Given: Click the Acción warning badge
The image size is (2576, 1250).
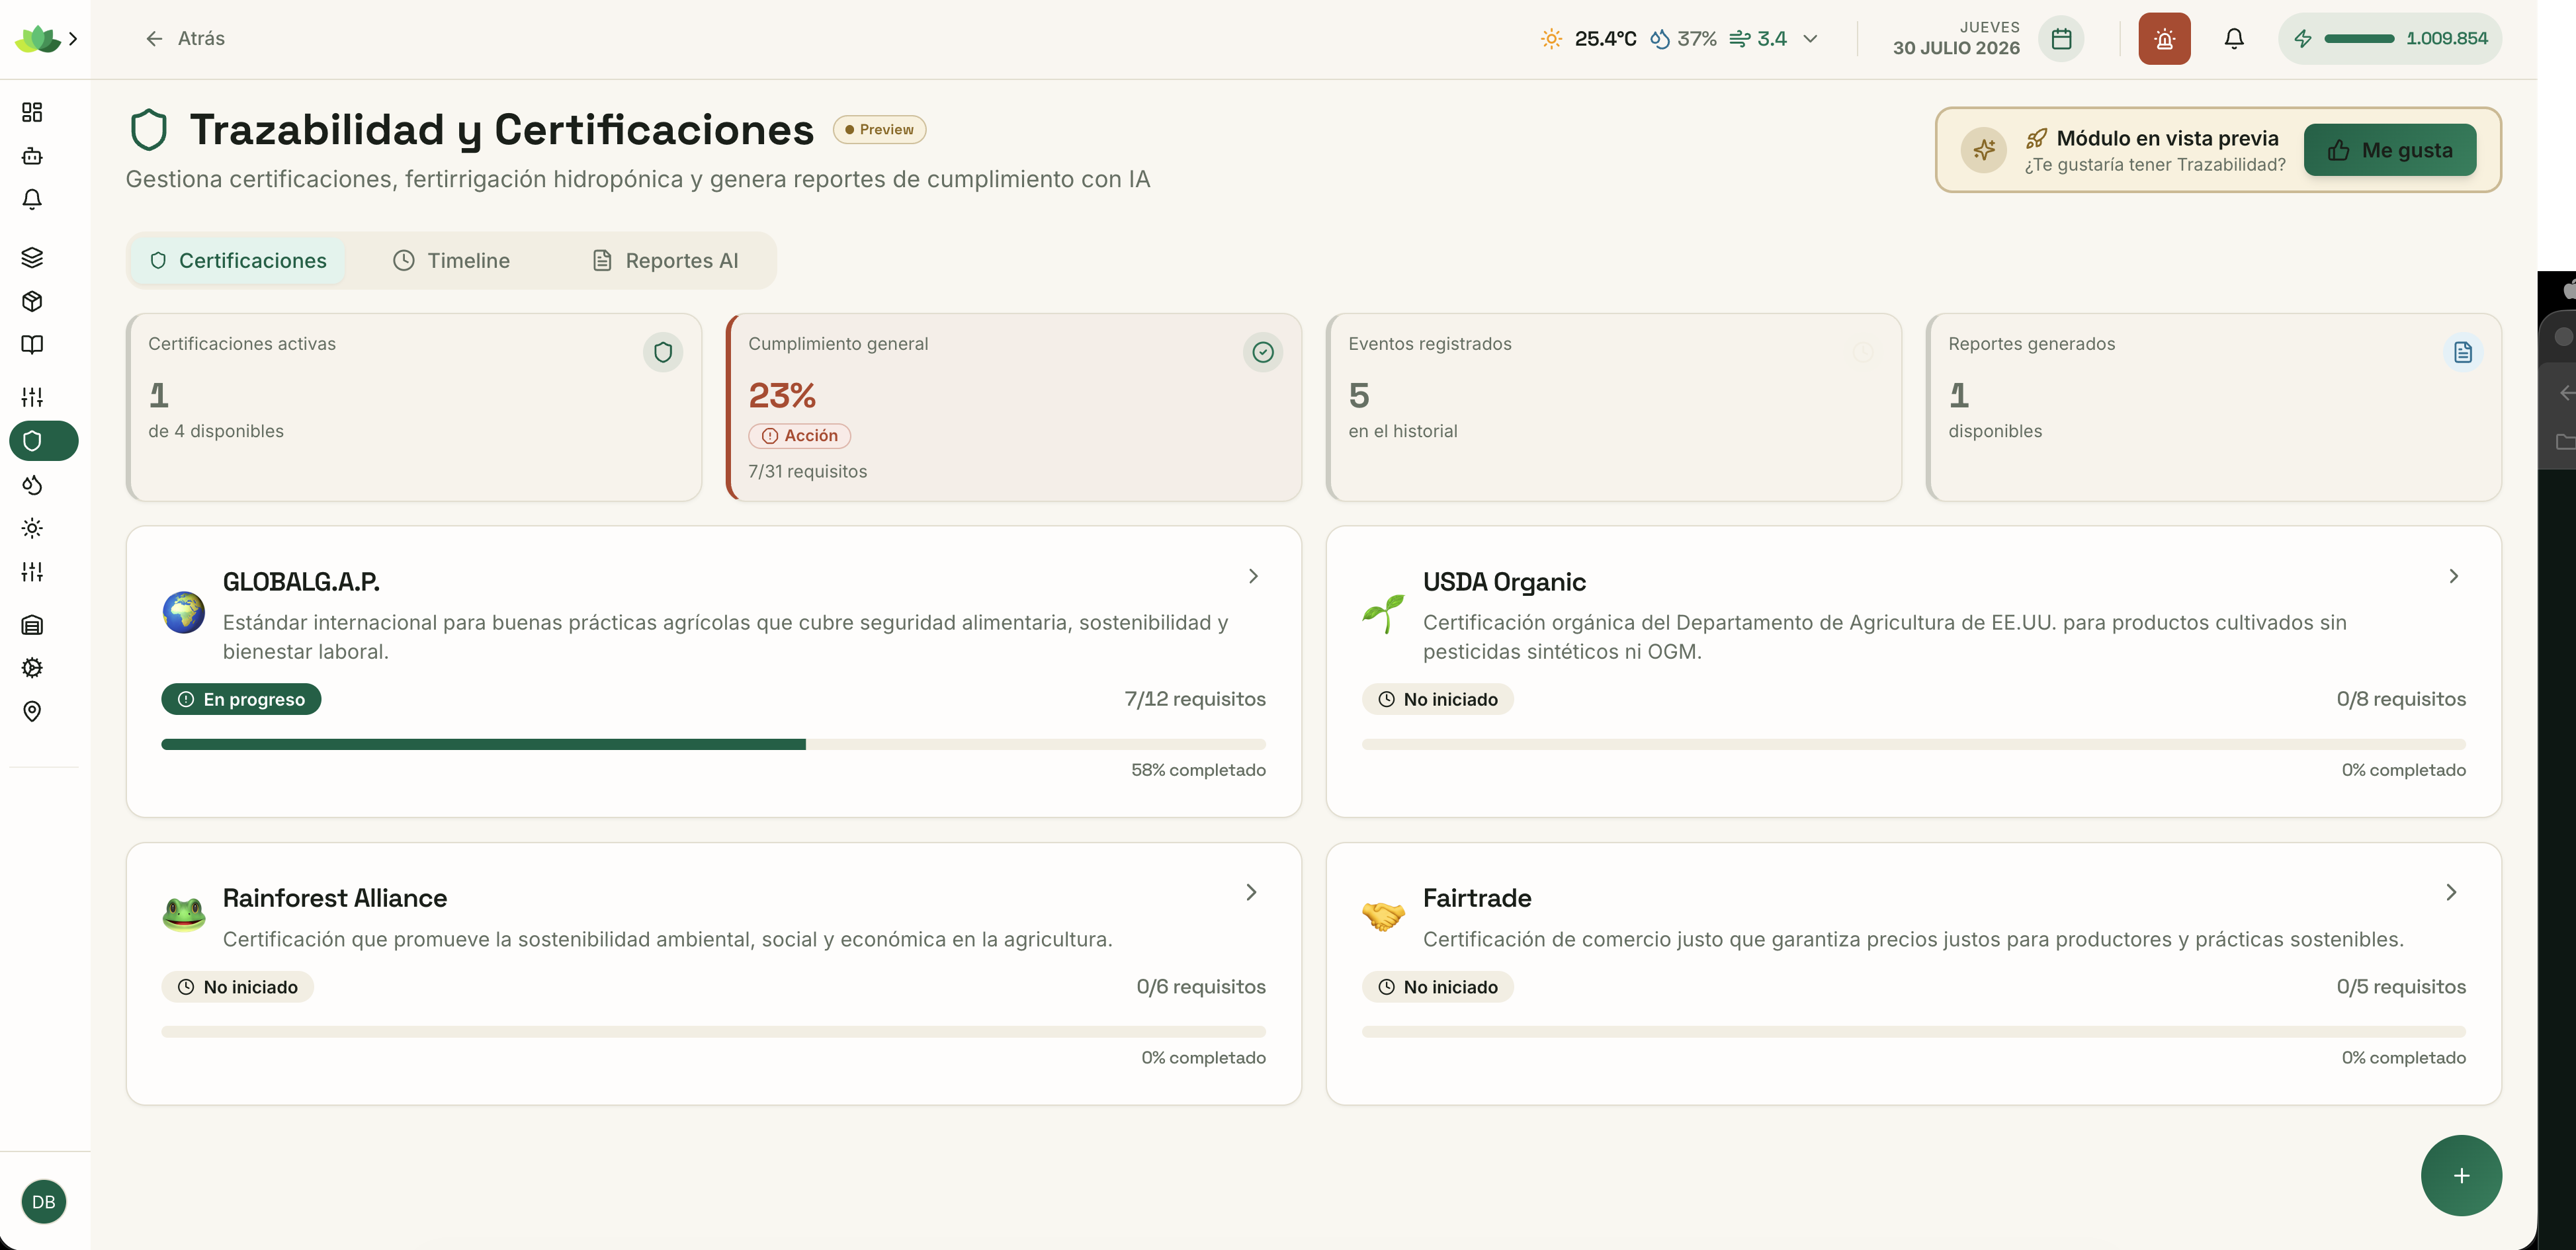Looking at the screenshot, I should [x=800, y=436].
